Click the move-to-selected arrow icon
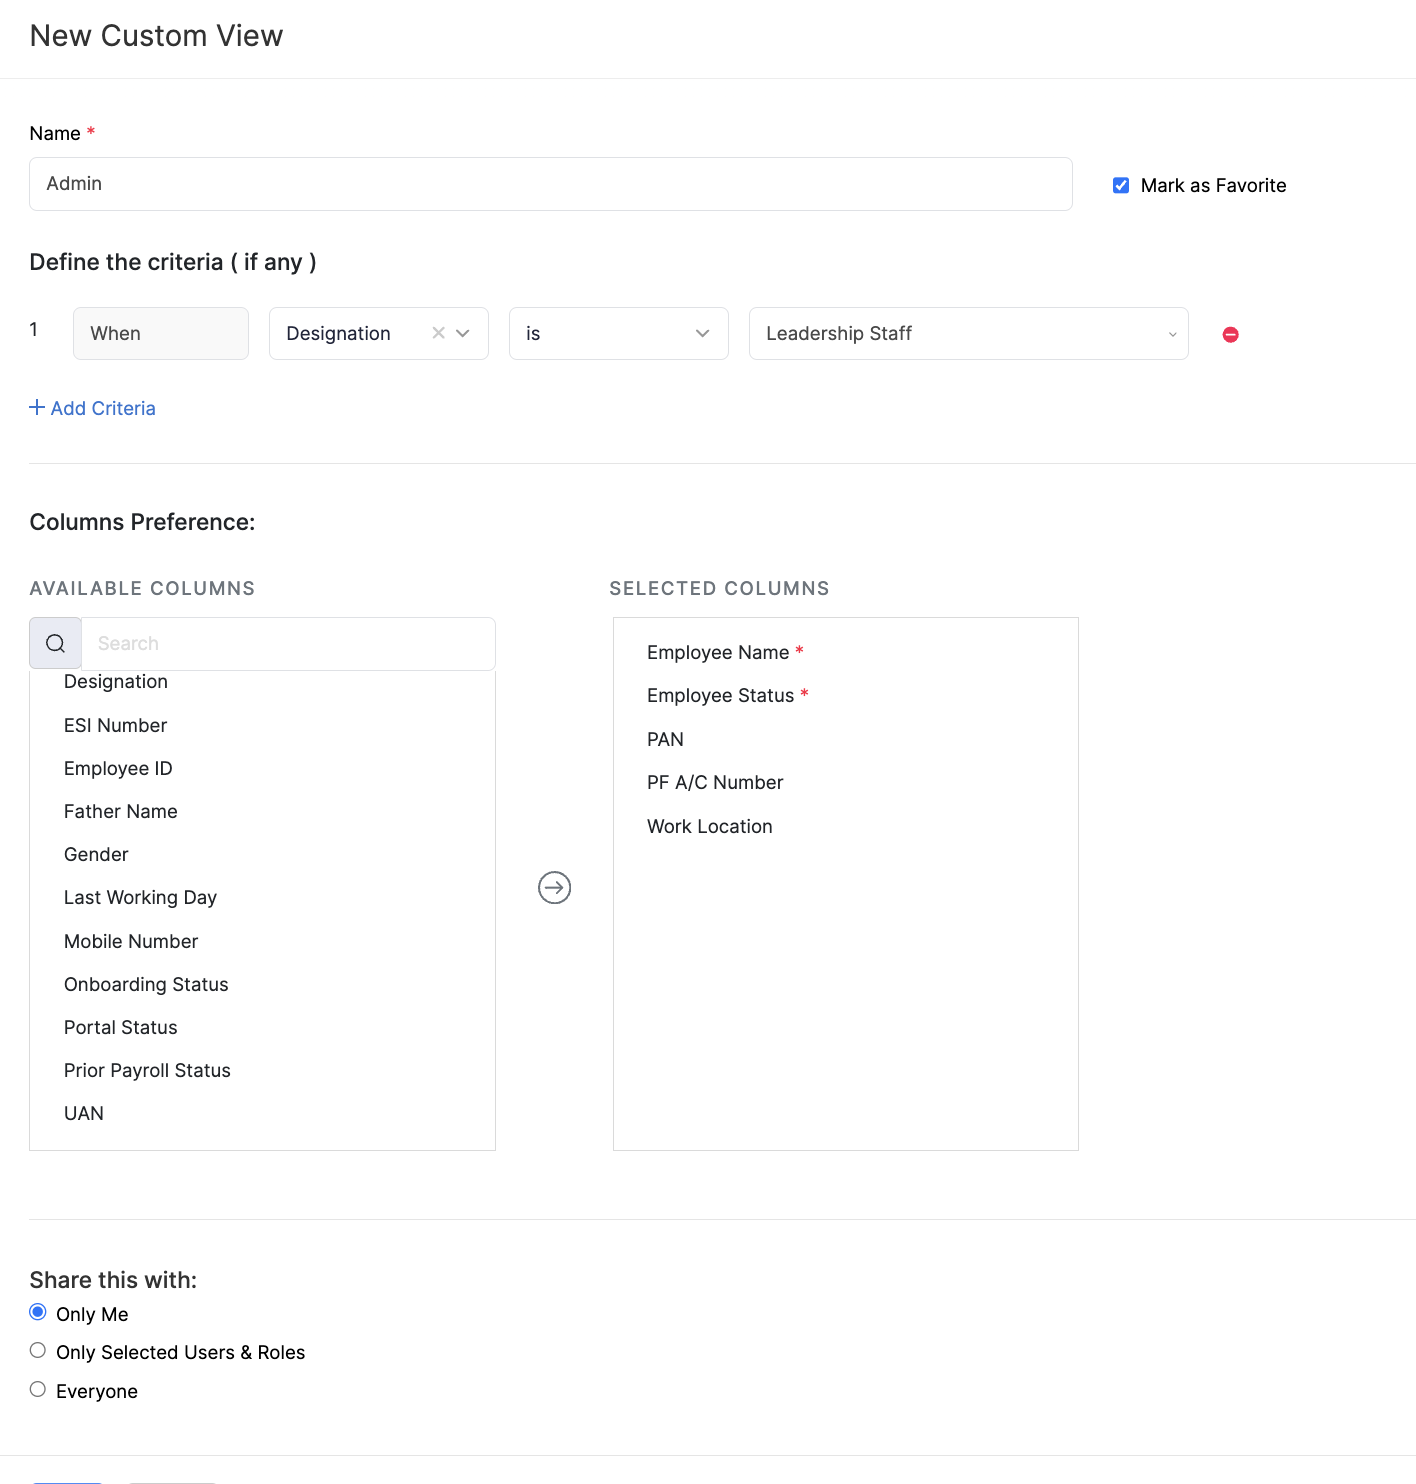Screen dimensions: 1416x1484 (554, 887)
